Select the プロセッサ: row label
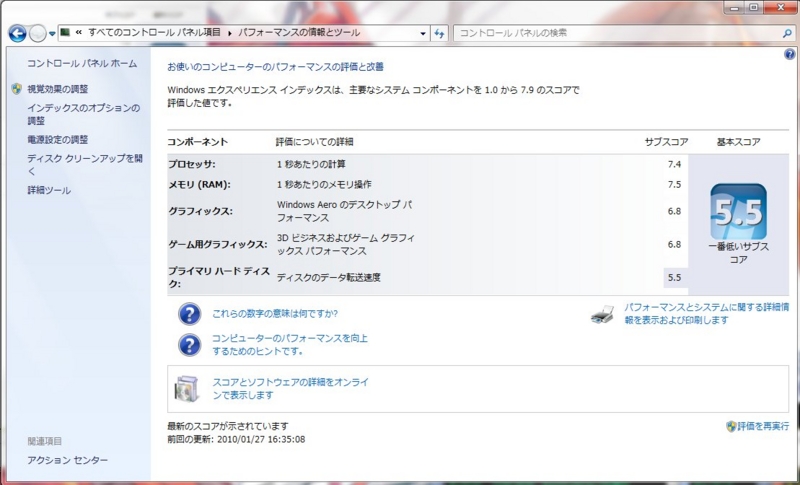Viewport: 800px width, 485px height. pyautogui.click(x=192, y=164)
